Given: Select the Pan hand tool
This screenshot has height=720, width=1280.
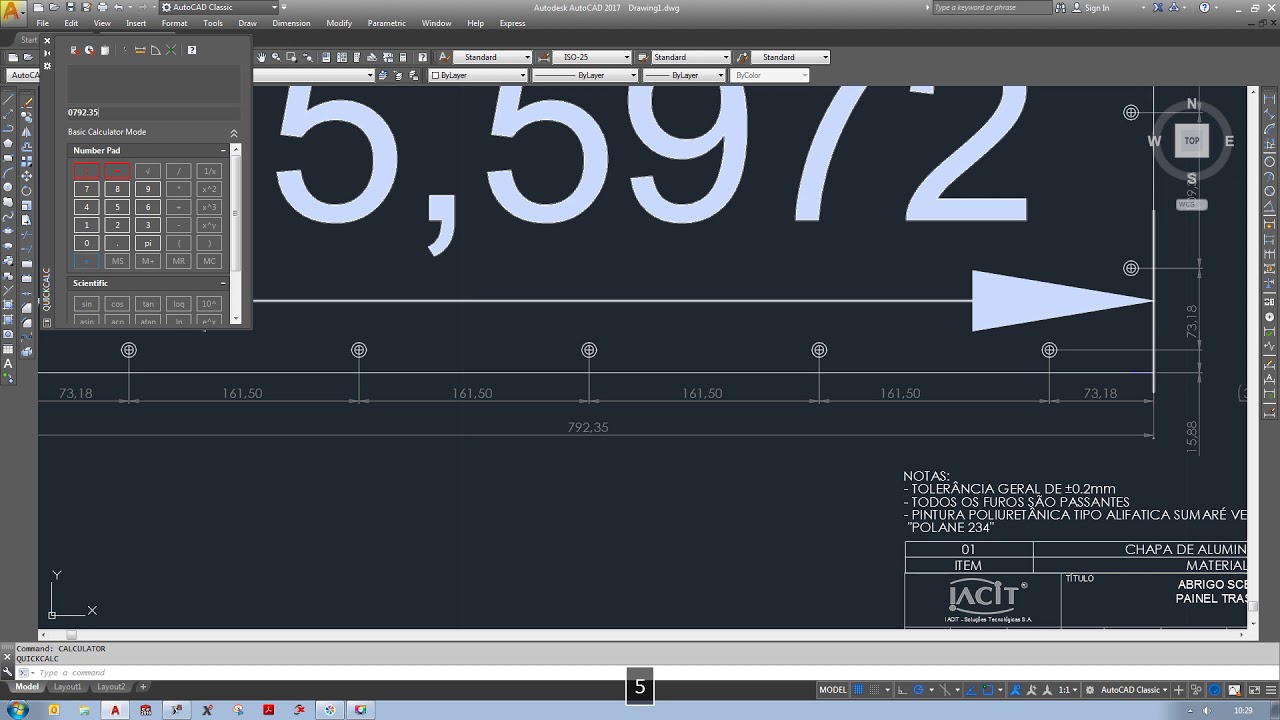Looking at the screenshot, I should point(261,57).
